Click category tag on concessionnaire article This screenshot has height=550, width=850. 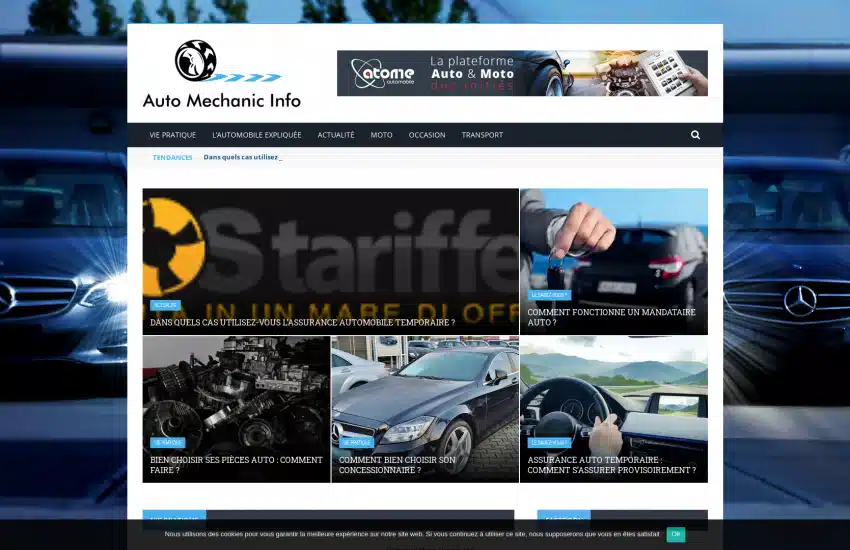tap(356, 443)
